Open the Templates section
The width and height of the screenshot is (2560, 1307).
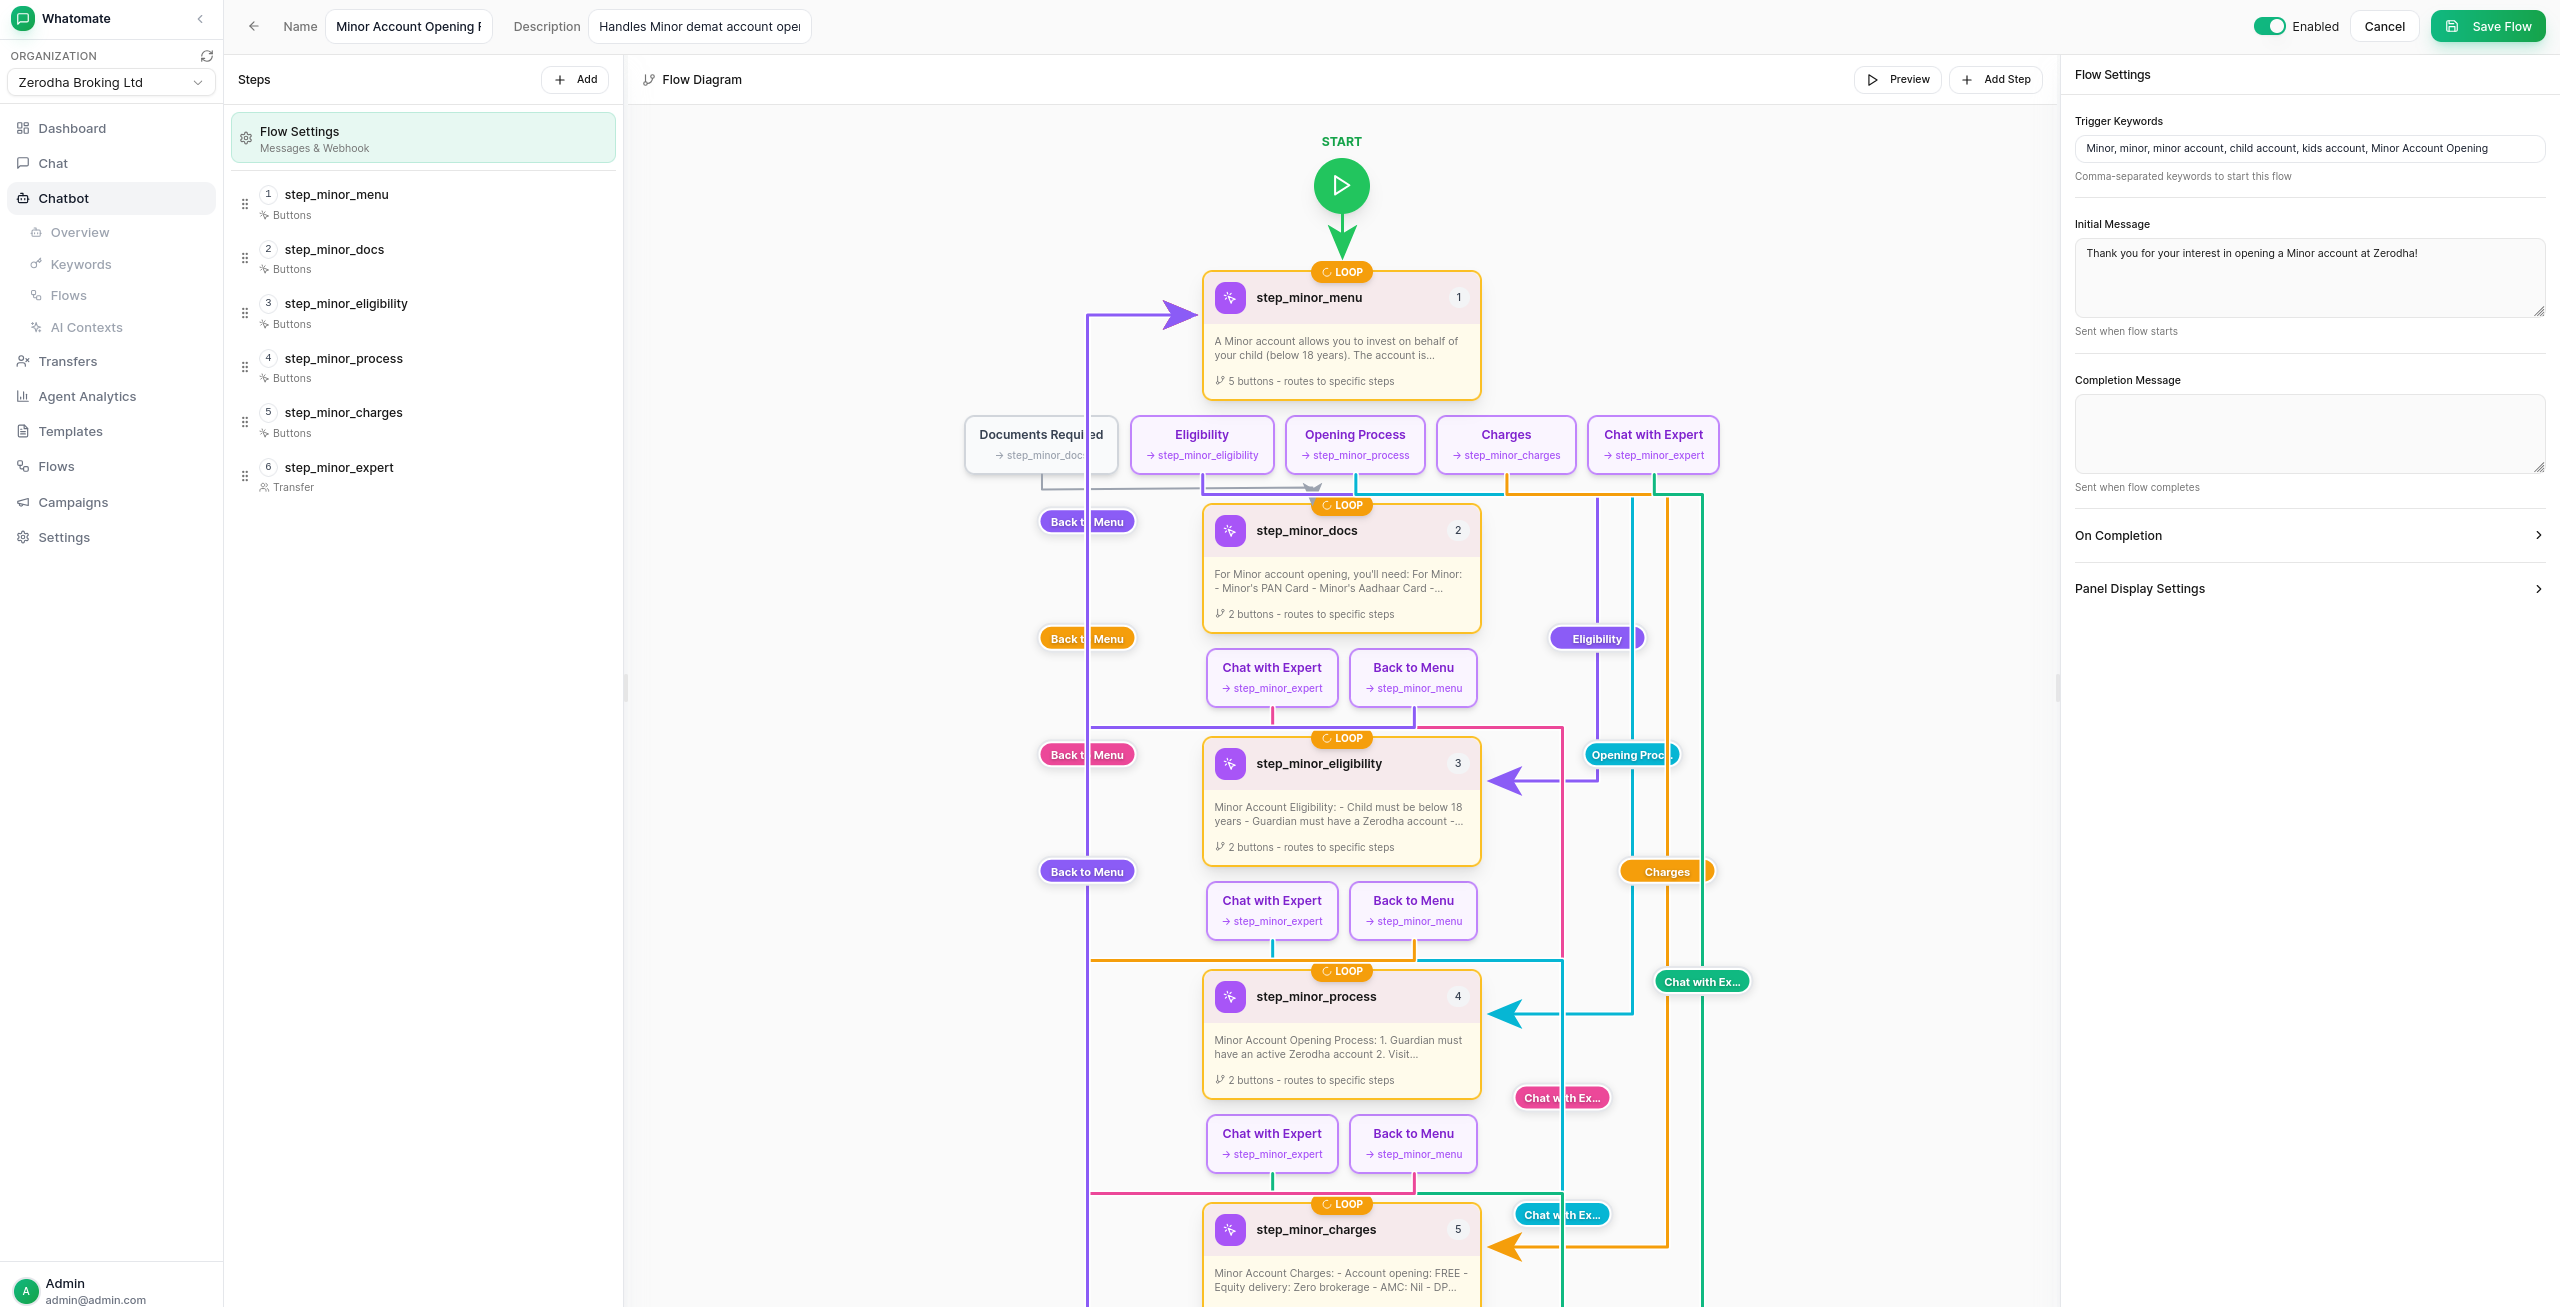tap(70, 431)
